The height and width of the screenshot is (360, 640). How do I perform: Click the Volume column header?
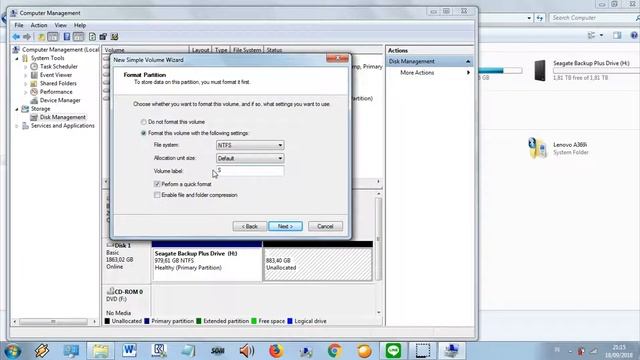(146, 50)
